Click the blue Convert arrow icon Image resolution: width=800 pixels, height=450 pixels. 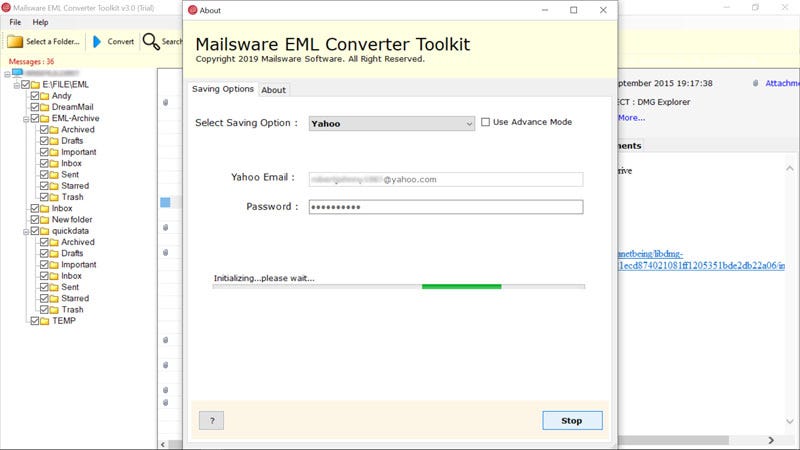point(97,42)
